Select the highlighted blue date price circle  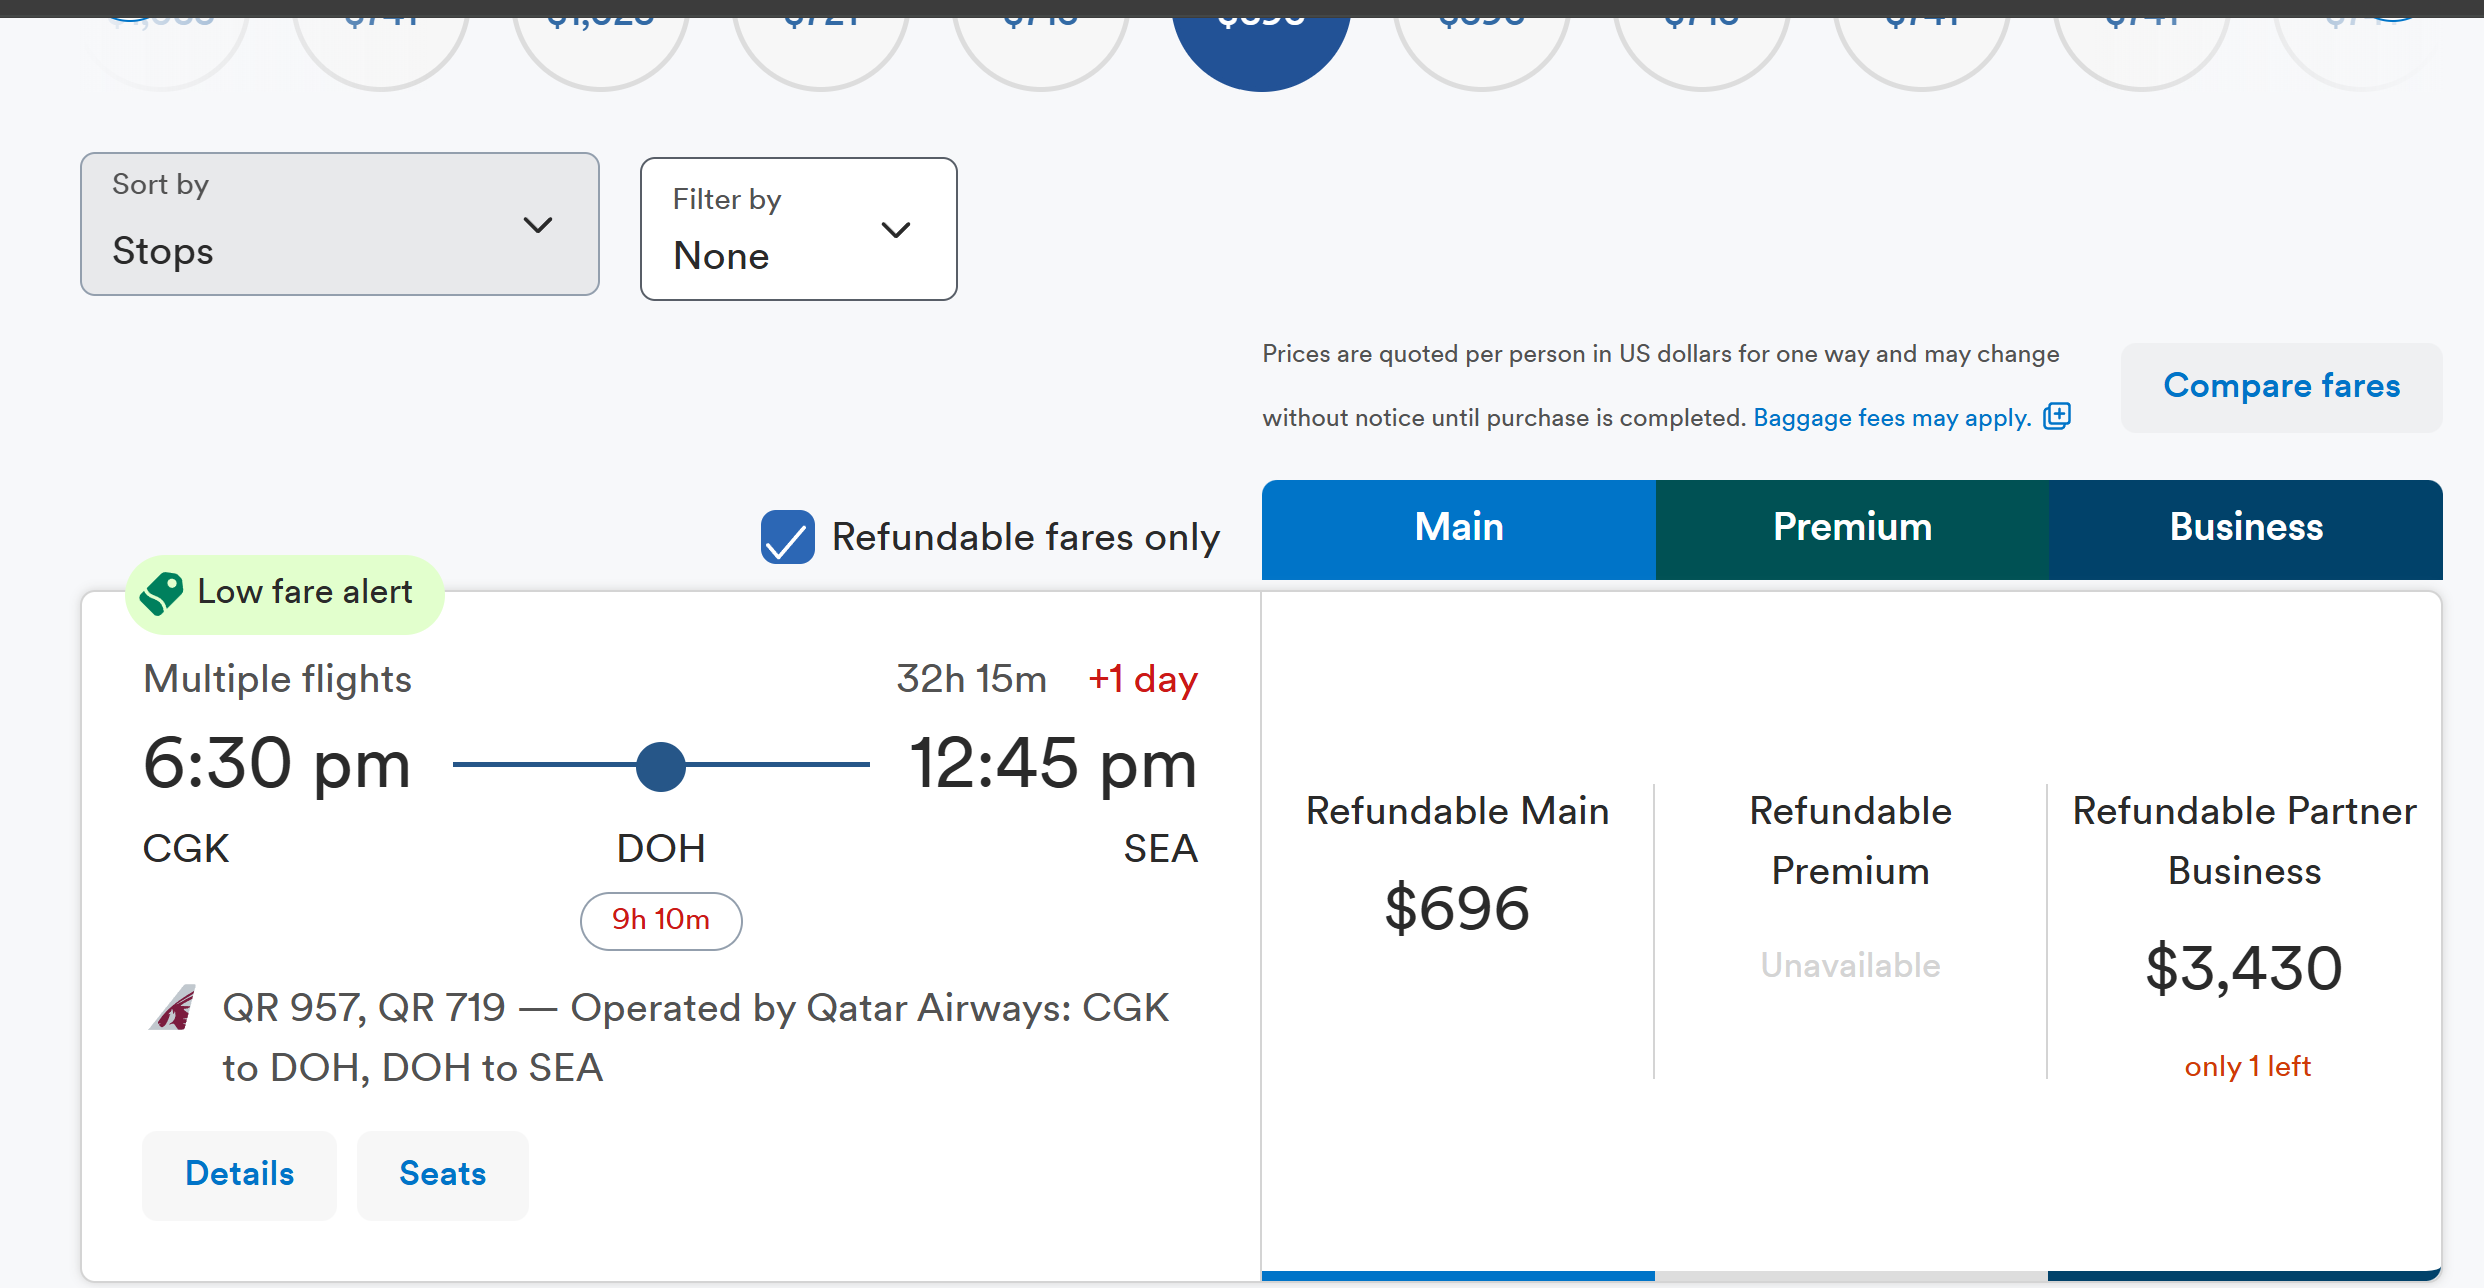pyautogui.click(x=1262, y=40)
